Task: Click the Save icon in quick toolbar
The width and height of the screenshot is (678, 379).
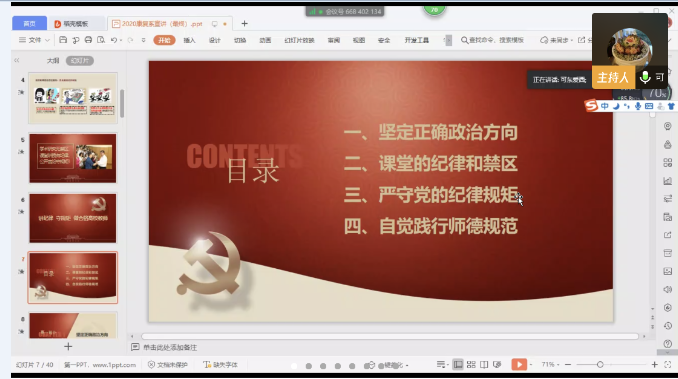Action: click(63, 40)
